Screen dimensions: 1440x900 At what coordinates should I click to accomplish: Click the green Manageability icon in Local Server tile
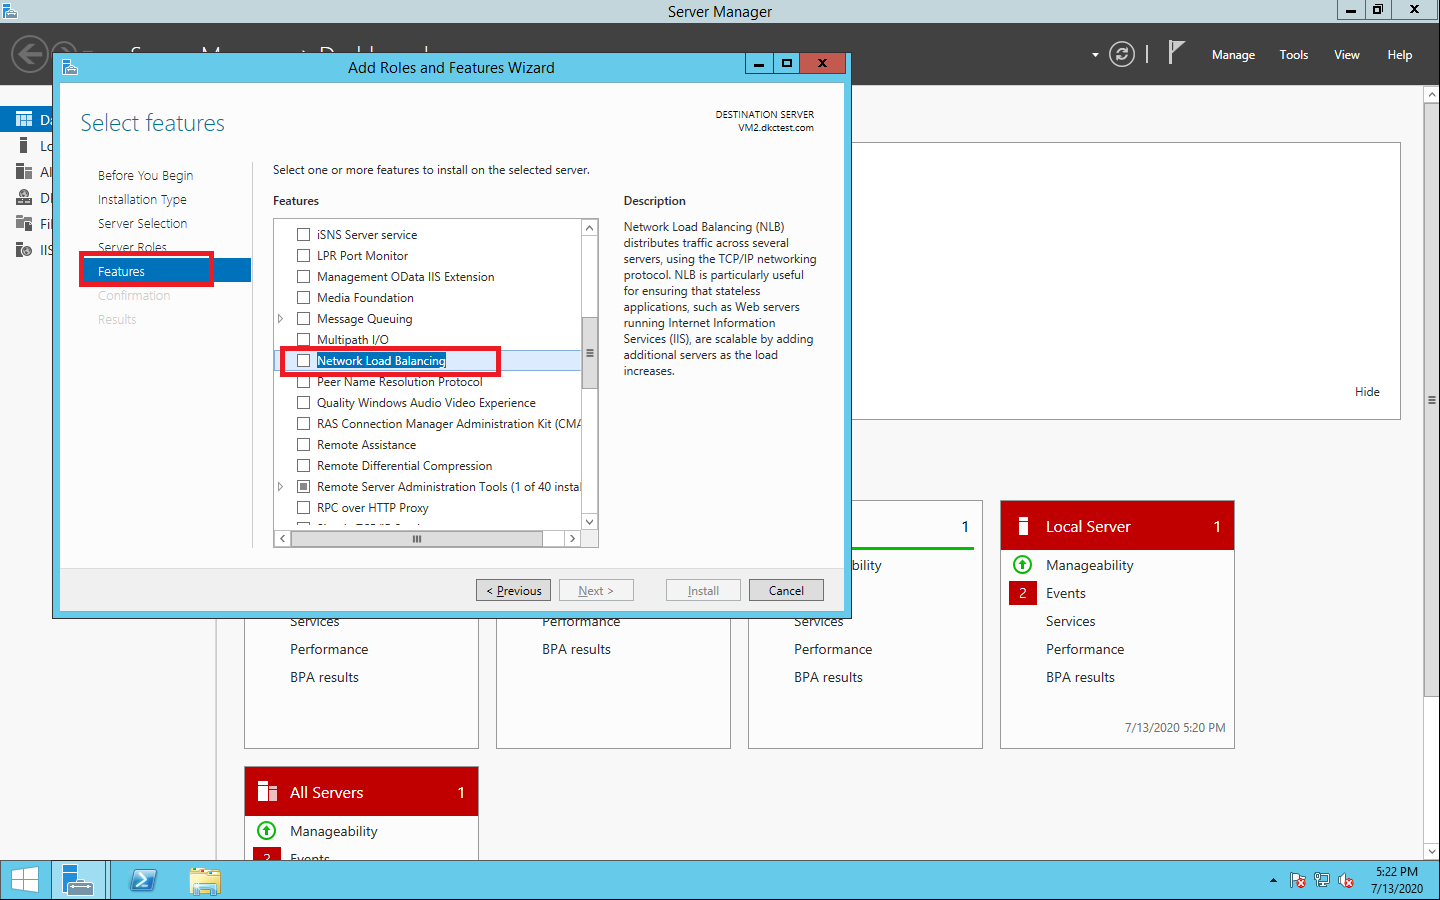point(1022,565)
